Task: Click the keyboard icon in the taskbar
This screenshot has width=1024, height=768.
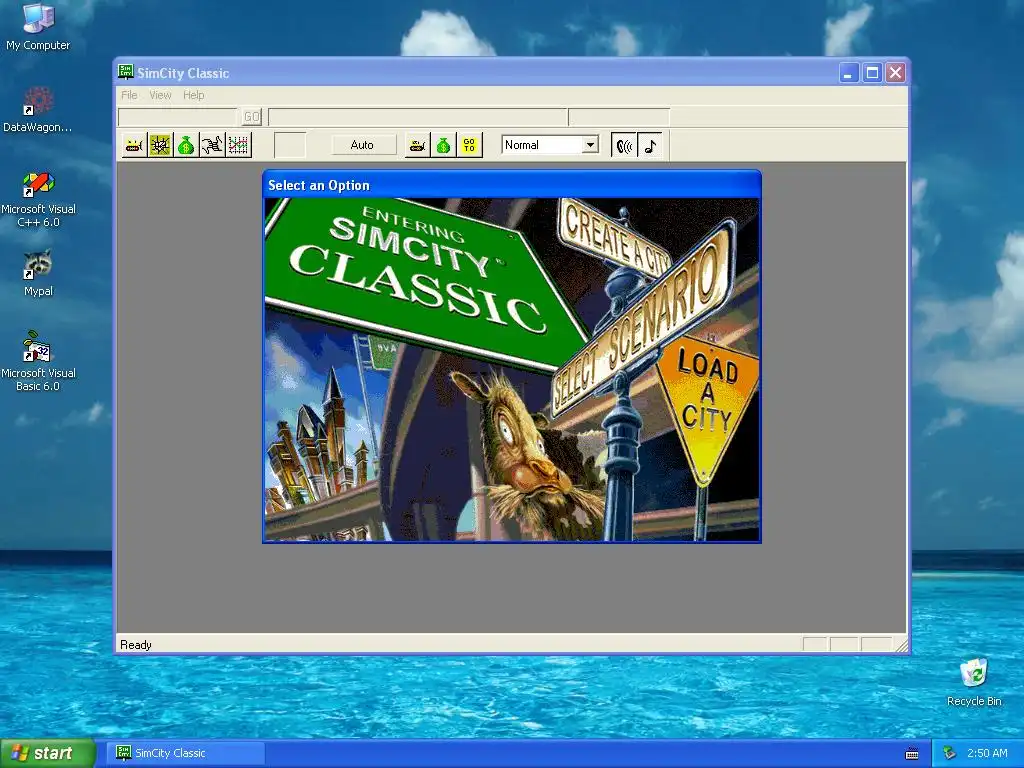Action: tap(912, 754)
